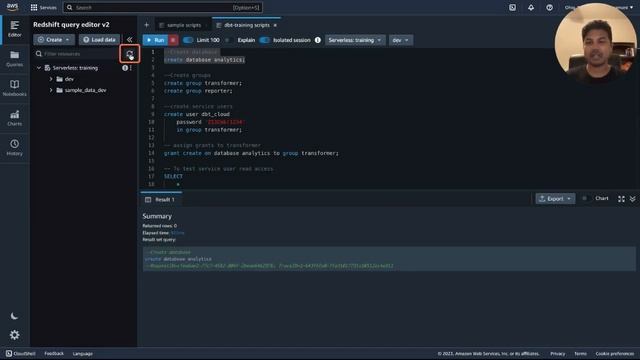This screenshot has height=360, width=640.
Task: Expand the dev database node
Action: 51,79
